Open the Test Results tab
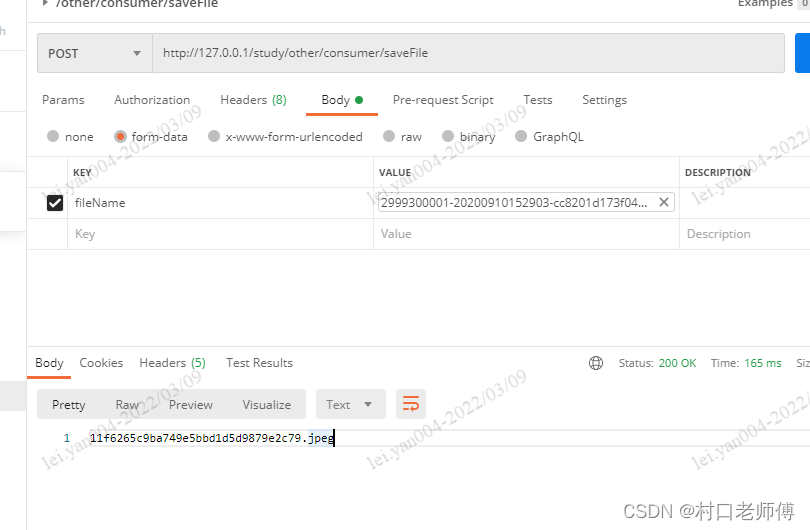Viewport: 810px width, 530px height. click(x=259, y=363)
